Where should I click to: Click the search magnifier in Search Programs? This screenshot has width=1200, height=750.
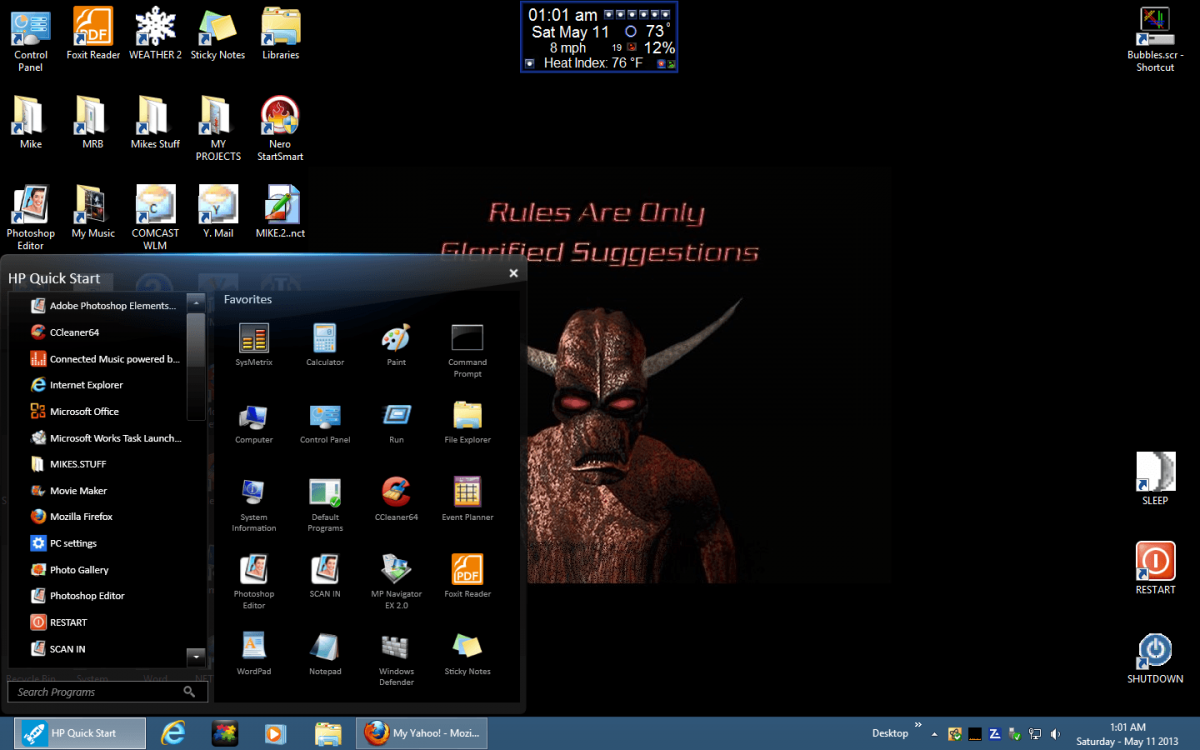point(189,692)
